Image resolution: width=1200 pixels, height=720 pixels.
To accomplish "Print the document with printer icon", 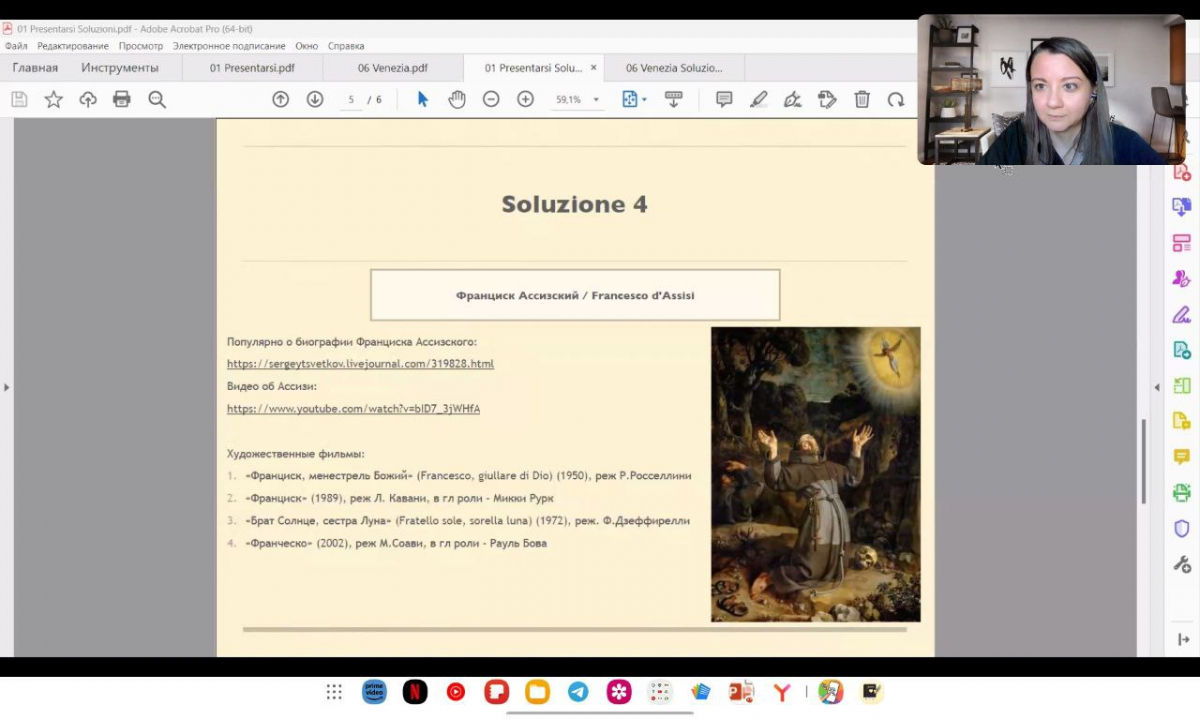I will (122, 99).
